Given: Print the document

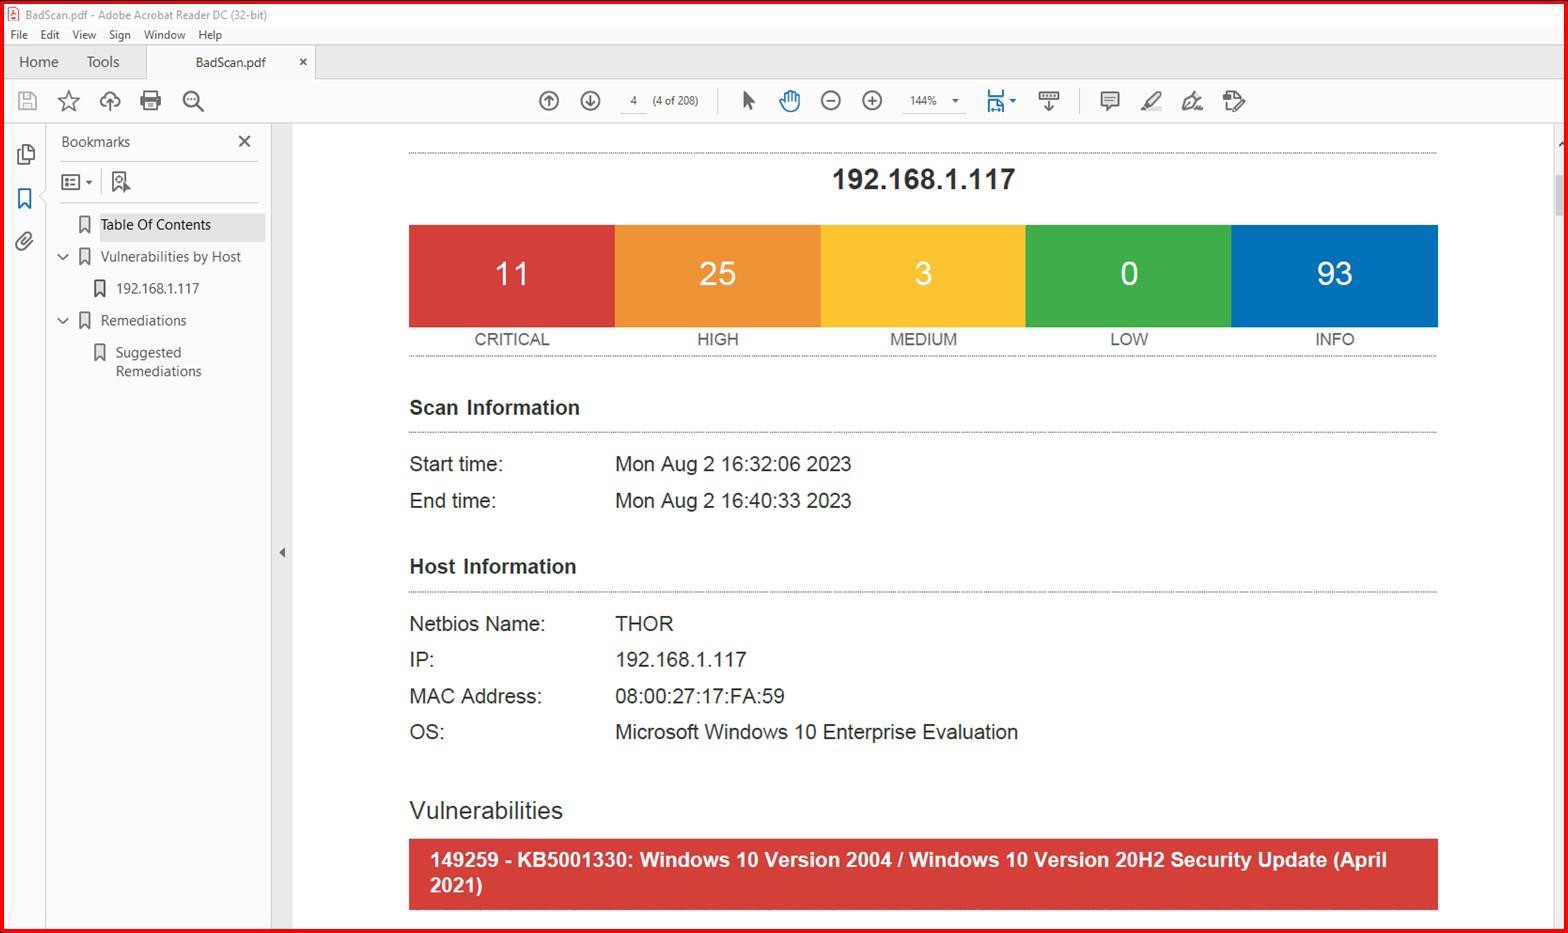Looking at the screenshot, I should [151, 101].
